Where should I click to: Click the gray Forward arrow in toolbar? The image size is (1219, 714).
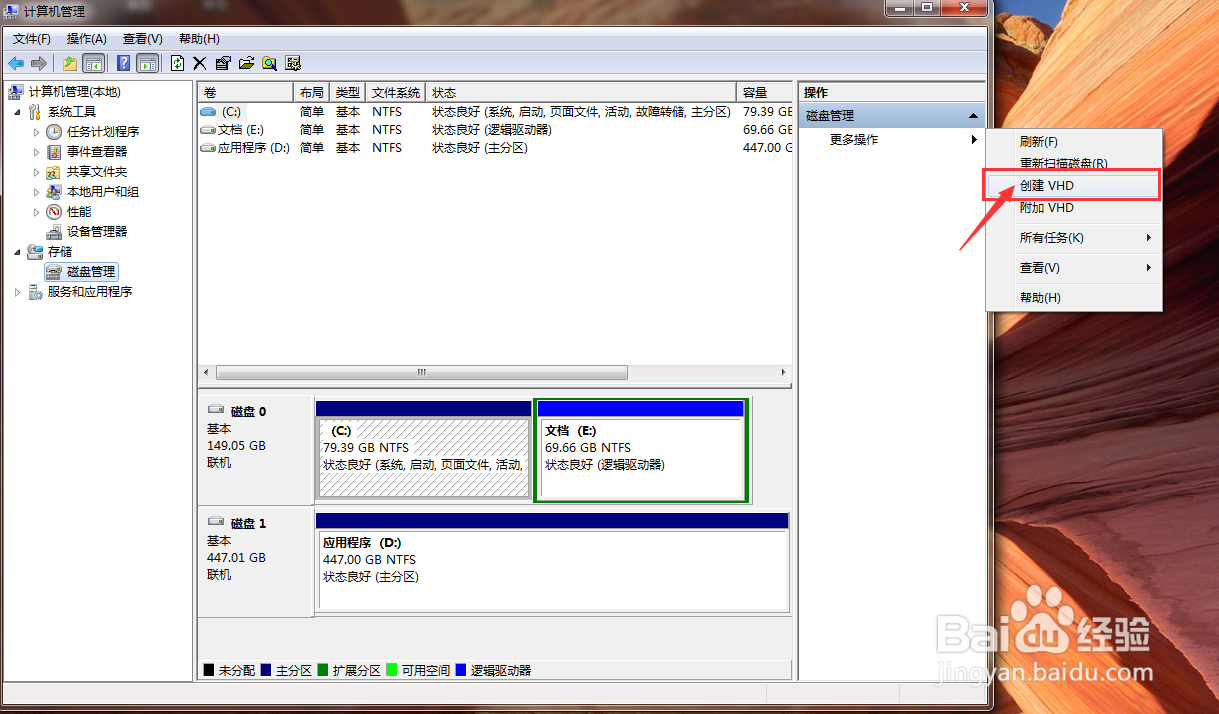(x=39, y=63)
